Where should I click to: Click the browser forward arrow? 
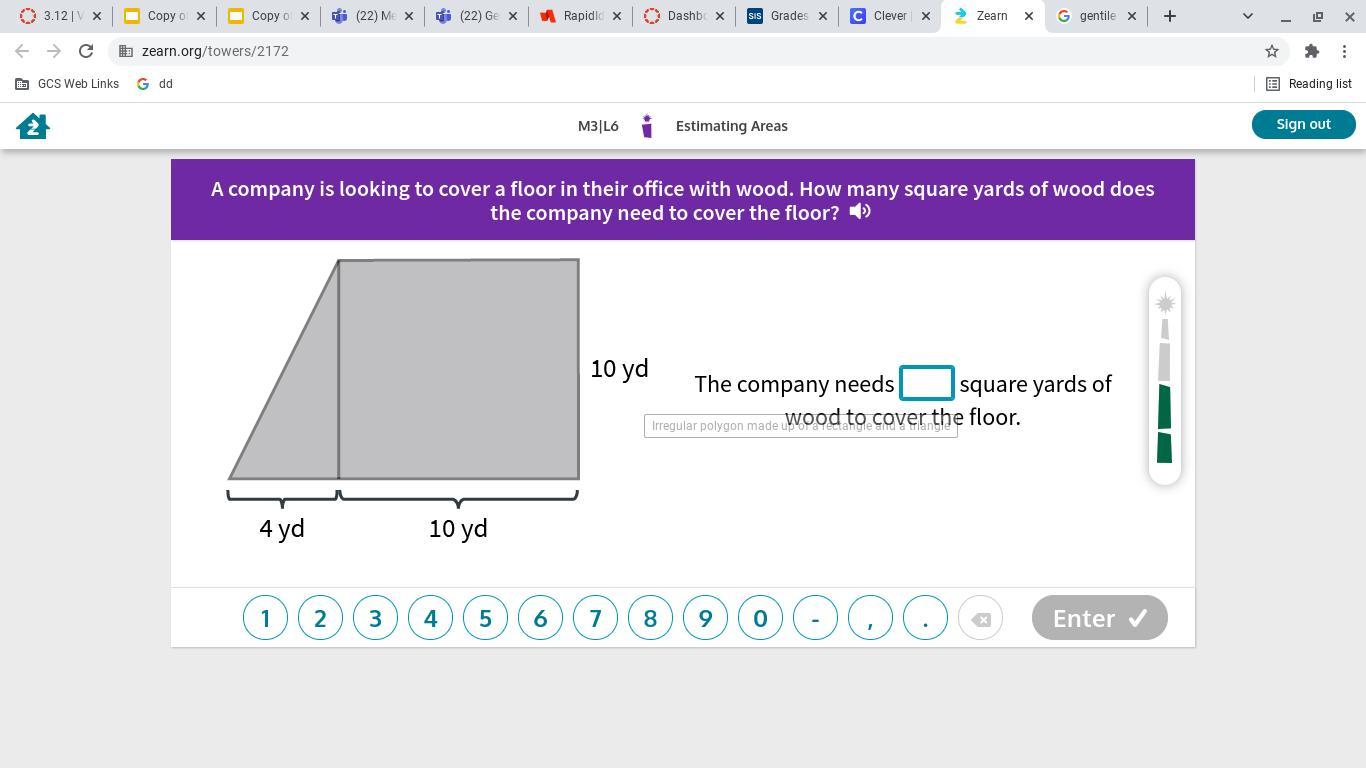click(x=54, y=51)
